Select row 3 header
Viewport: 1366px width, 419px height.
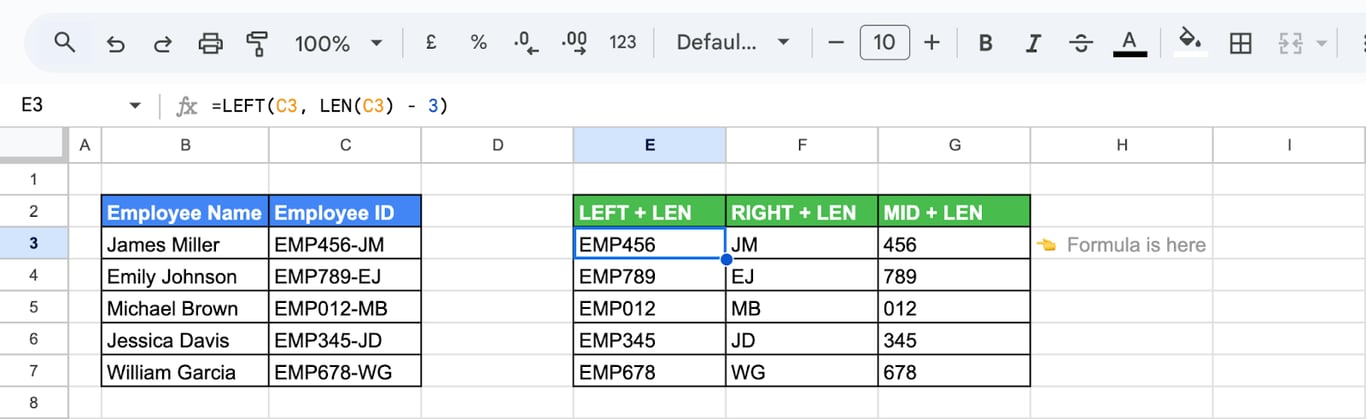33,243
